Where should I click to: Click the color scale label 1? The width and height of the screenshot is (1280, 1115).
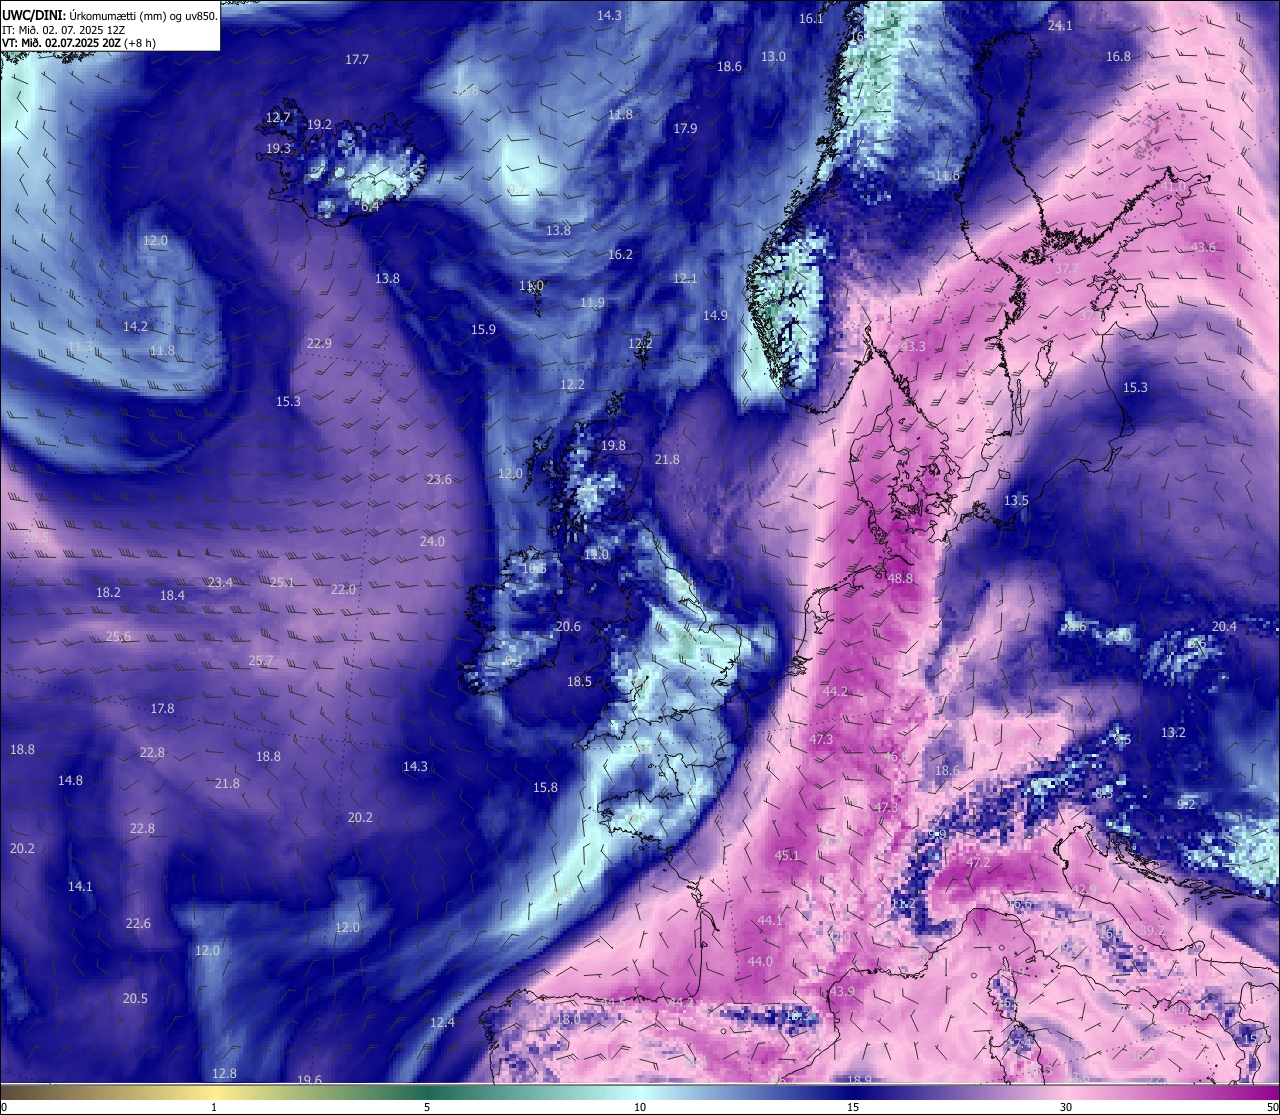[214, 1107]
